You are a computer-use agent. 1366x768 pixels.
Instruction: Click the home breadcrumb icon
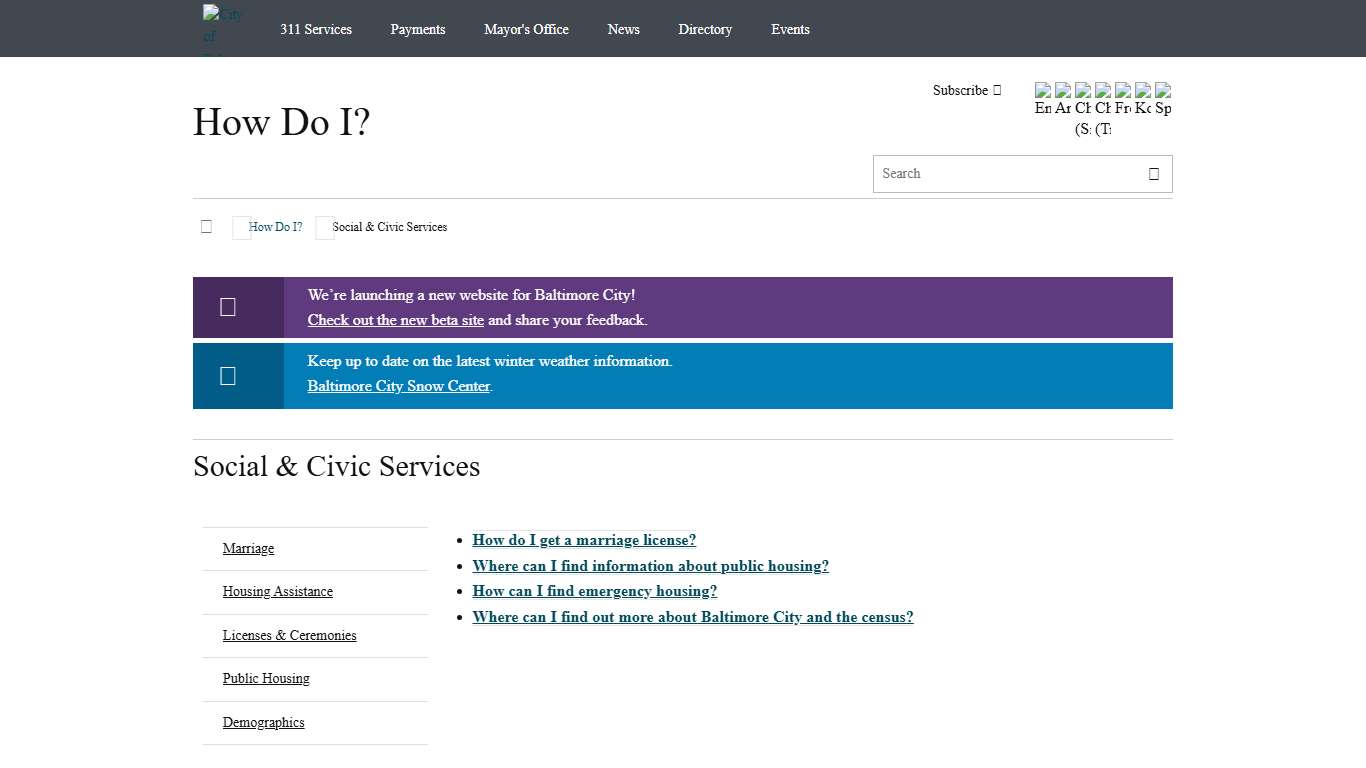206,226
